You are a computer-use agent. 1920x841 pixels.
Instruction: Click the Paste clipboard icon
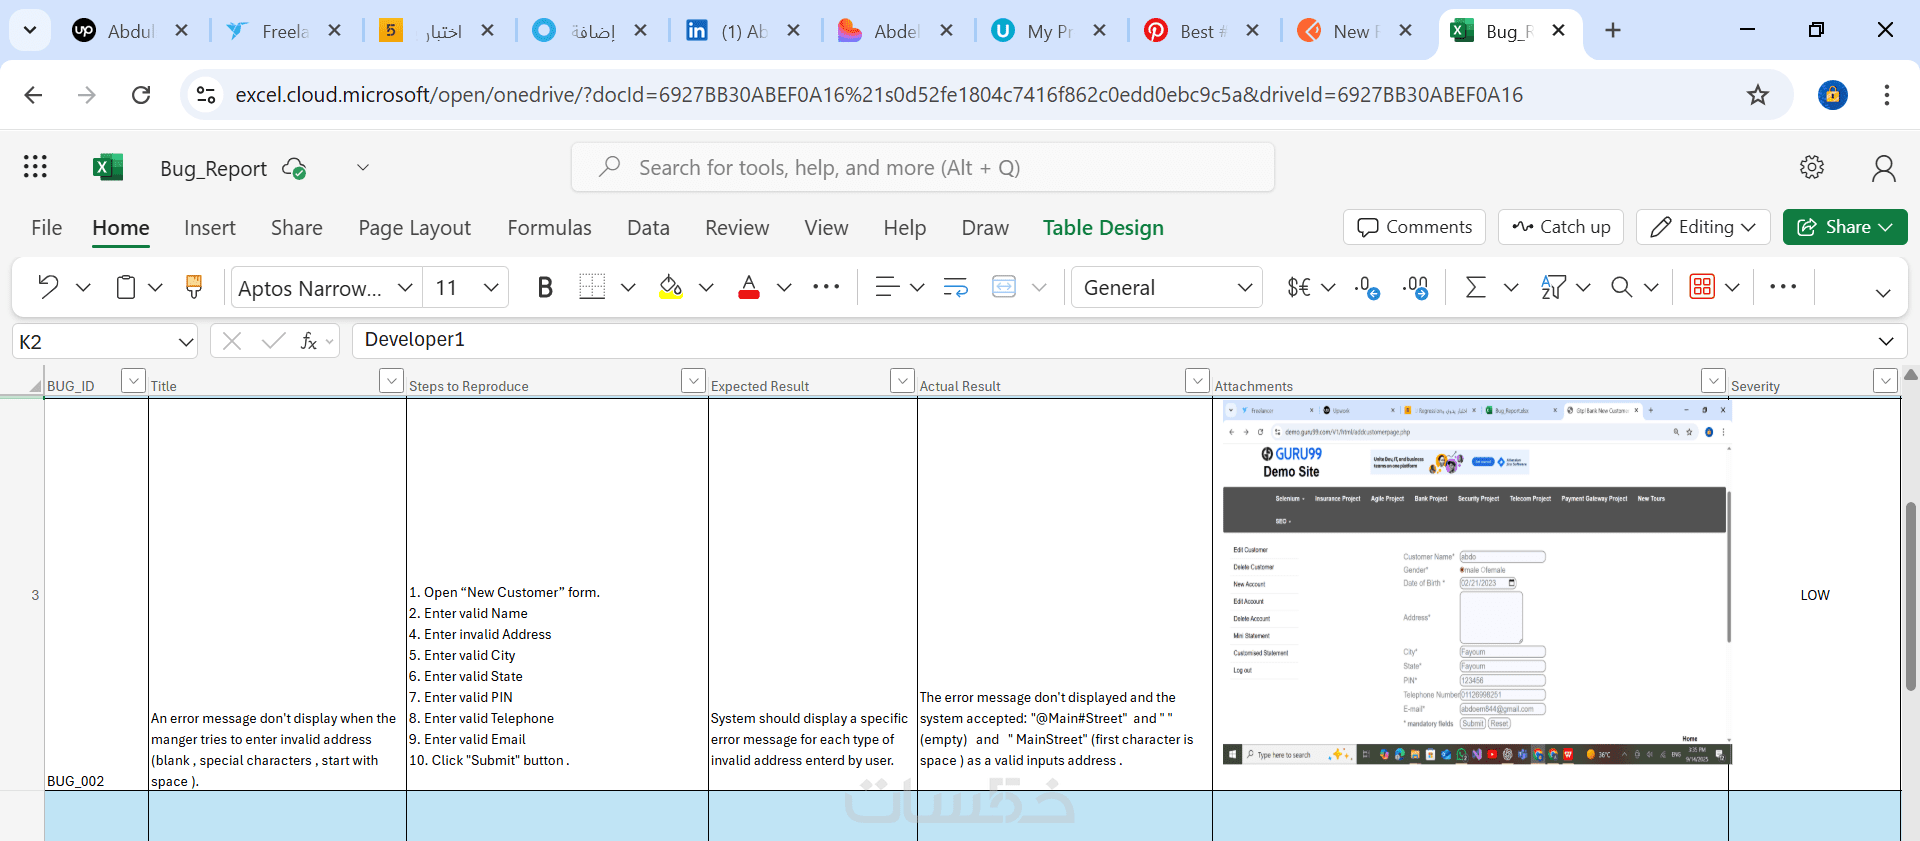click(x=126, y=287)
